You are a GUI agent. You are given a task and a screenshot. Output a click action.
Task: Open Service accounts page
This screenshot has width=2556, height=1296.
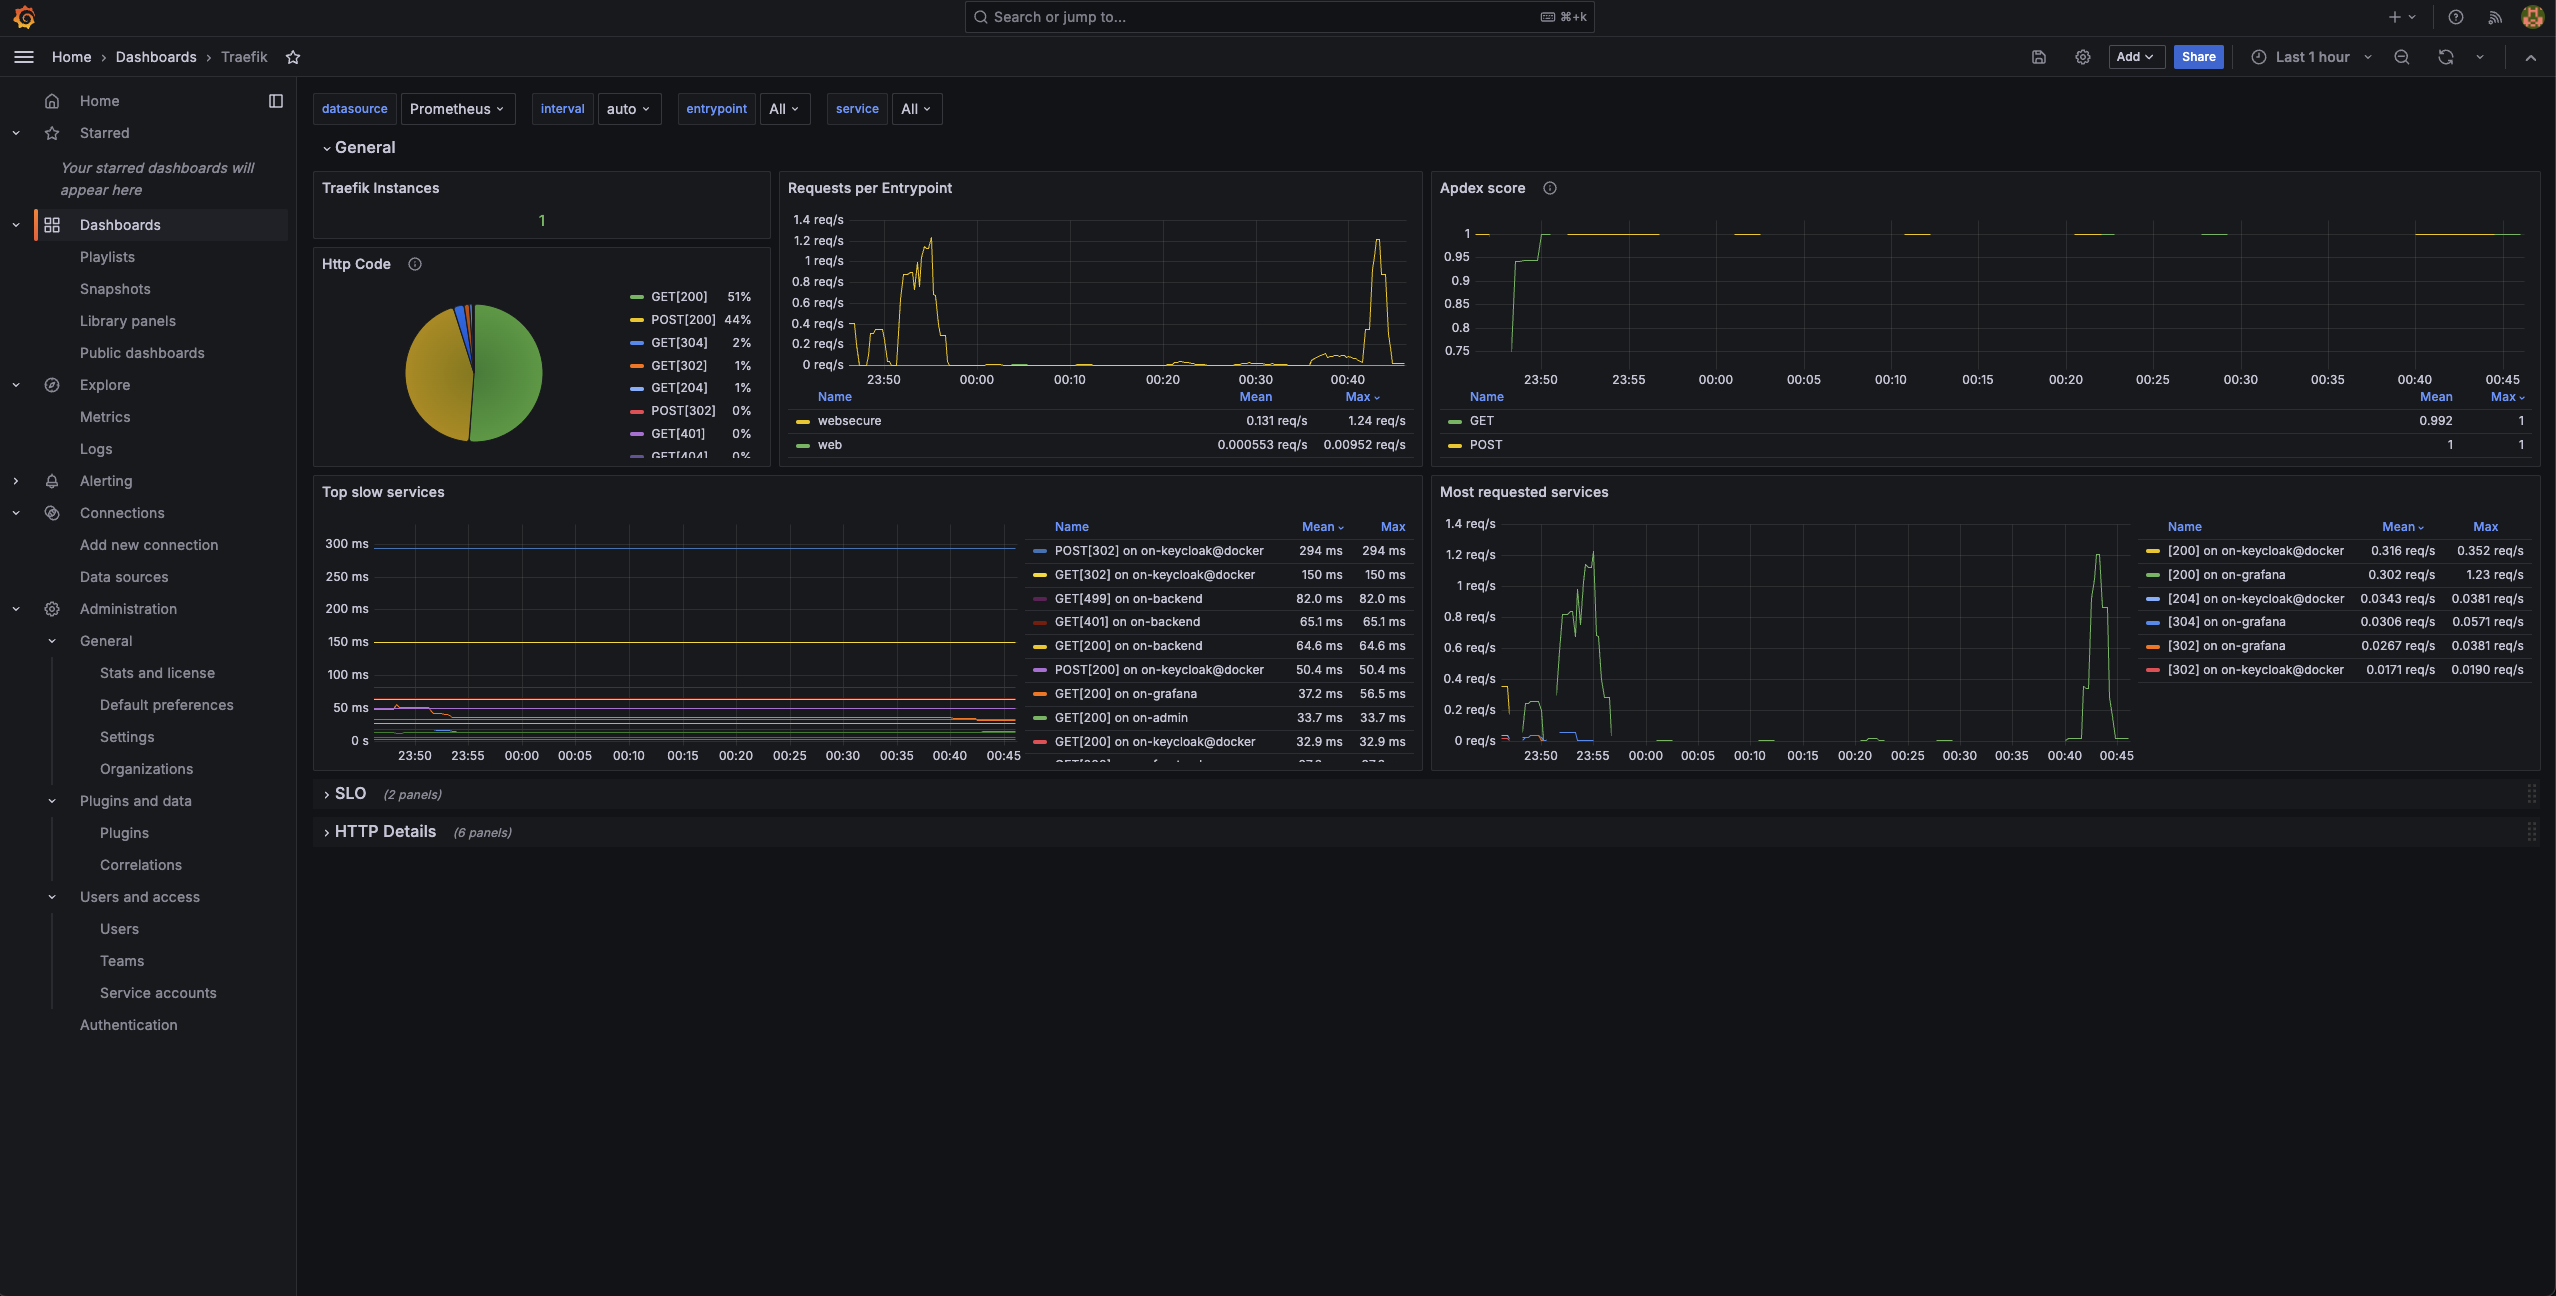click(x=158, y=993)
